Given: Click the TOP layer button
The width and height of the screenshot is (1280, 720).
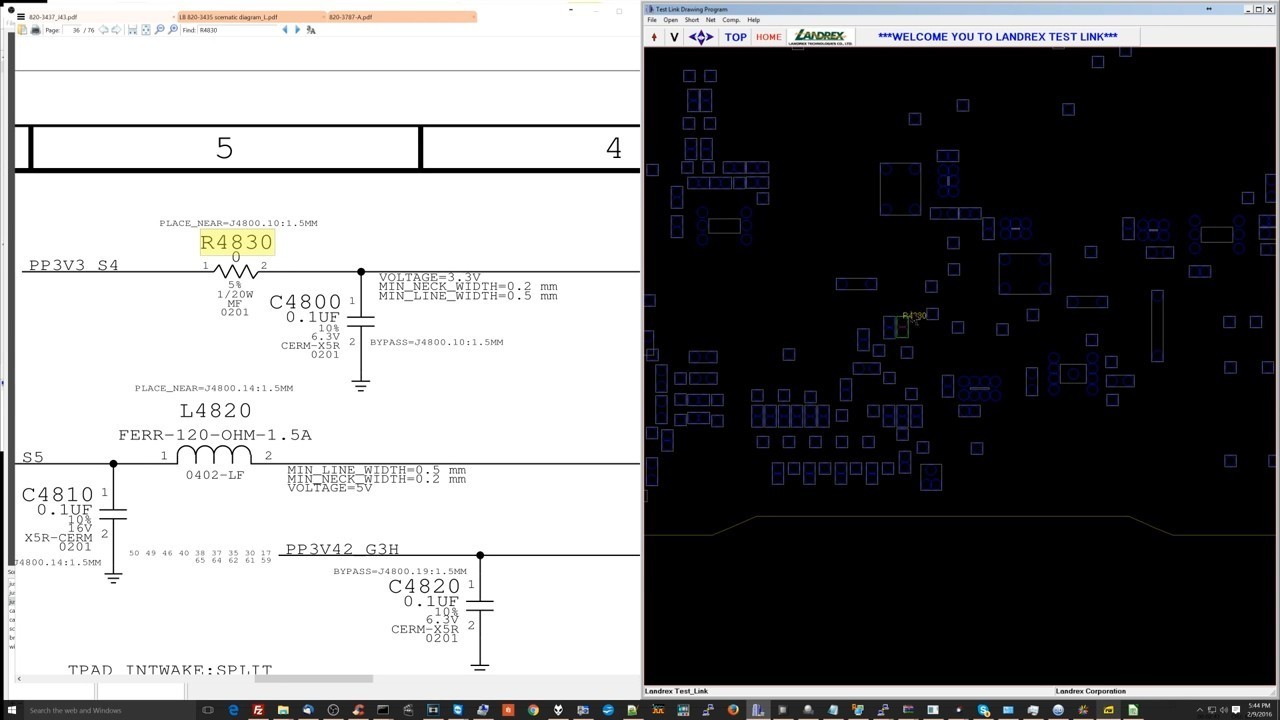Looking at the screenshot, I should click(736, 37).
